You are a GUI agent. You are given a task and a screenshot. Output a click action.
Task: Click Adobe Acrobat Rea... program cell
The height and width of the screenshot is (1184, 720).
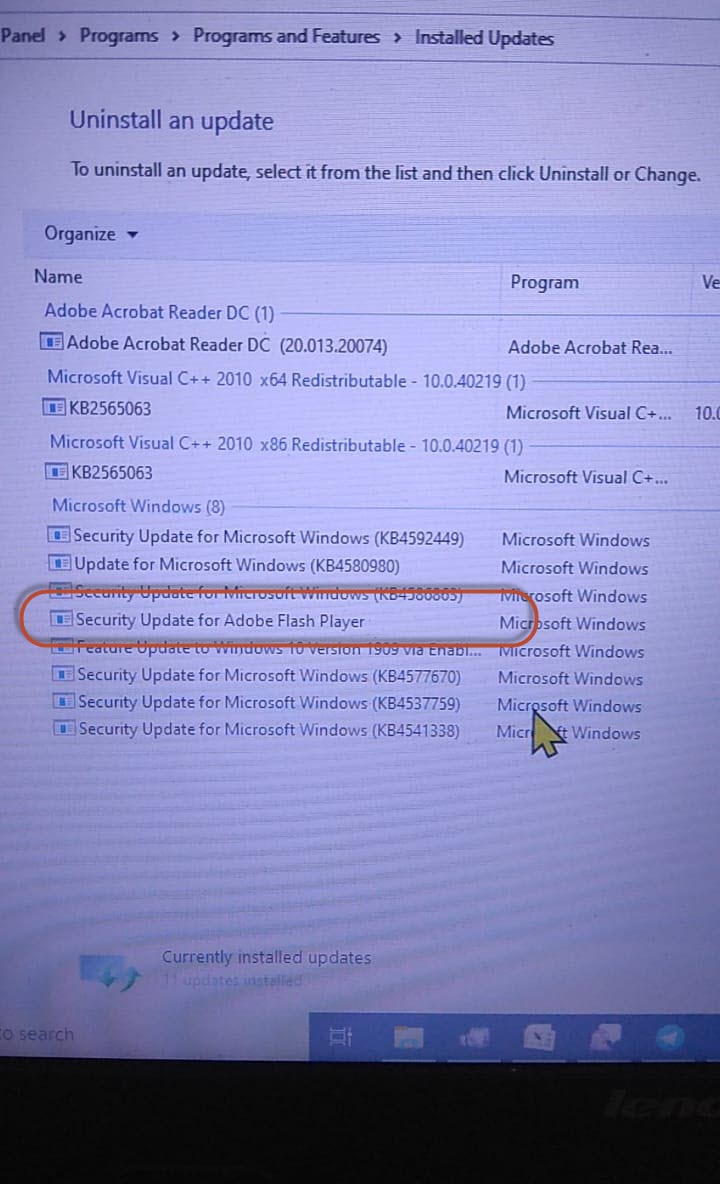point(589,347)
